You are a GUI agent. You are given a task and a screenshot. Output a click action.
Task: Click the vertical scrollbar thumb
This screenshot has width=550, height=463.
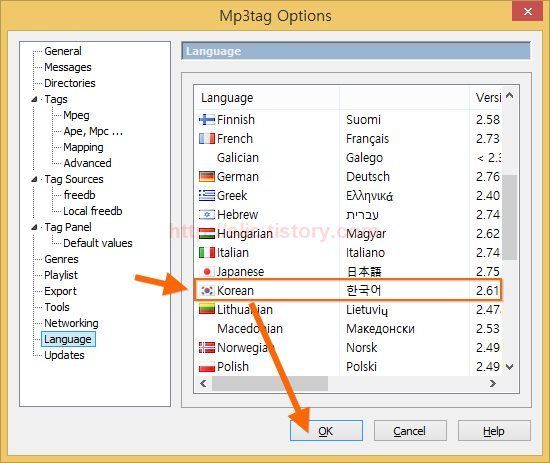tap(510, 217)
